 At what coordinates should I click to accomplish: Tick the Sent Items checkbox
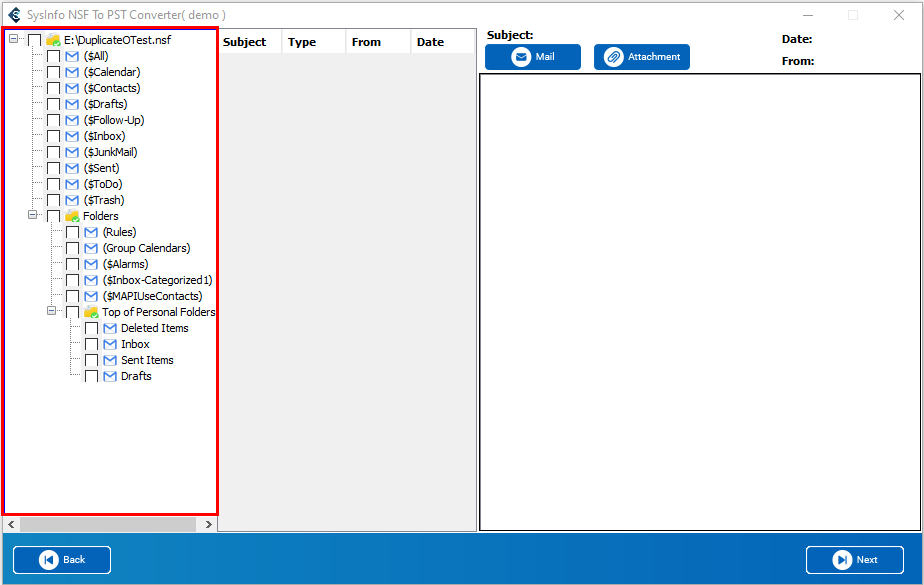point(91,360)
